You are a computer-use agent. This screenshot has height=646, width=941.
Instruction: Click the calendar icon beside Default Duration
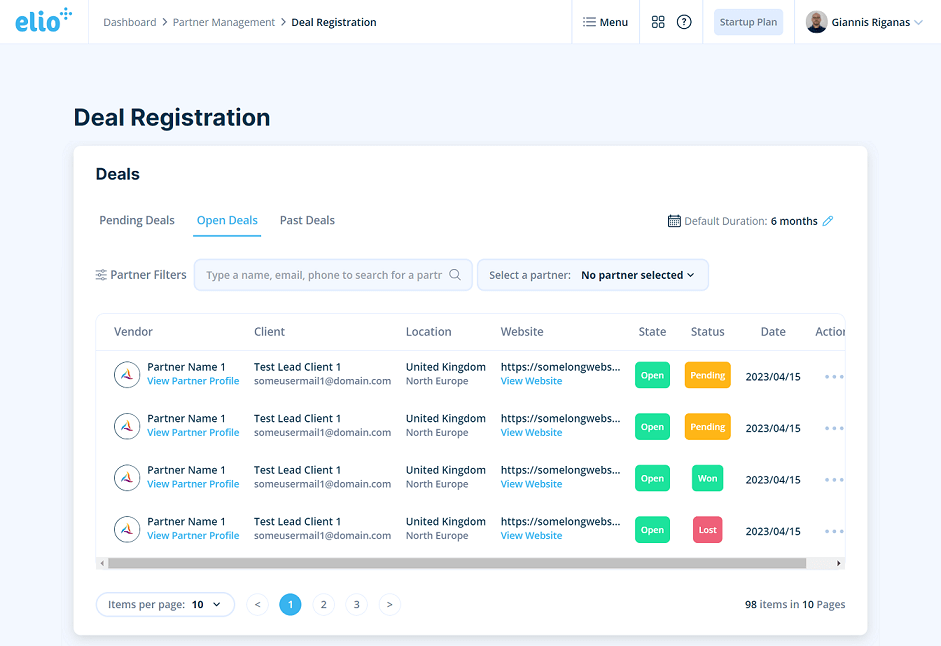pyautogui.click(x=674, y=221)
